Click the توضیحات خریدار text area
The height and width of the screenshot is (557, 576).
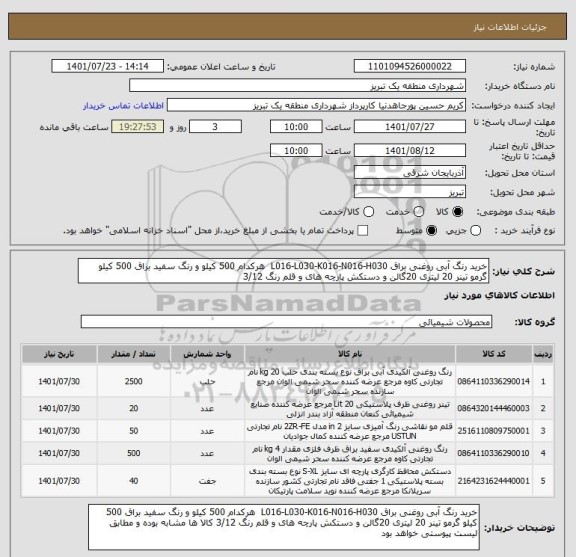[x=284, y=527]
